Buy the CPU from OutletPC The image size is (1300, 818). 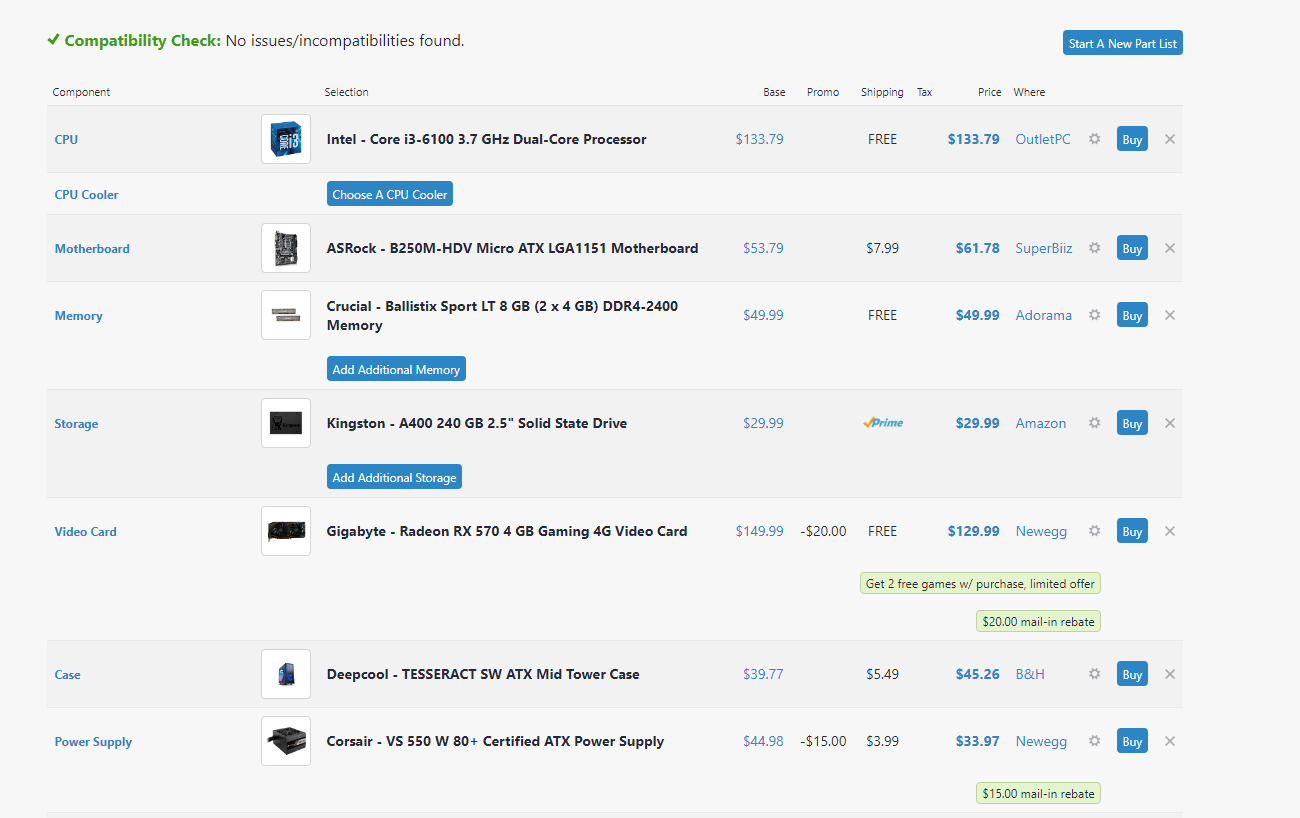(x=1132, y=139)
